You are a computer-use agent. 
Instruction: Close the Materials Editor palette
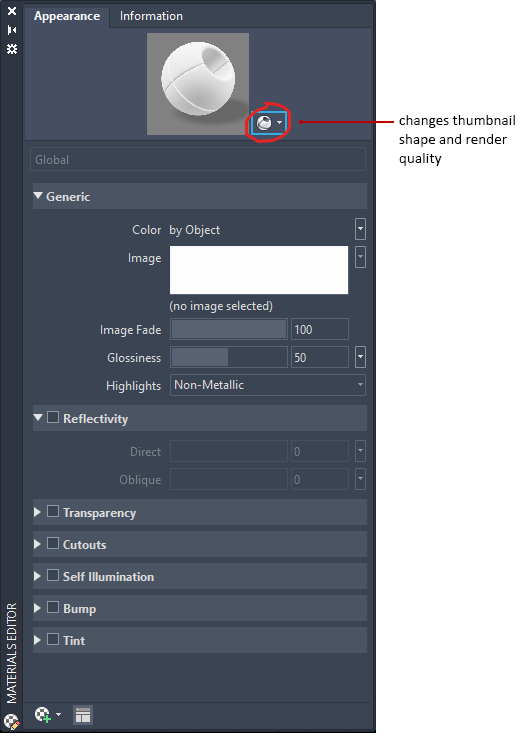(12, 10)
